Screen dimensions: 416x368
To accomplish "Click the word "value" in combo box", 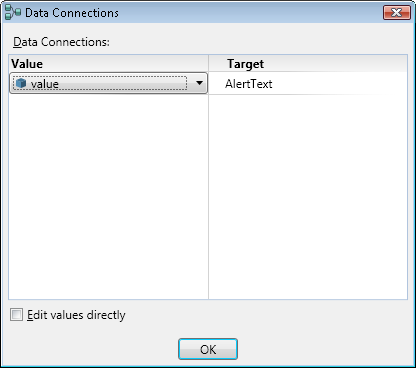I will click(45, 84).
